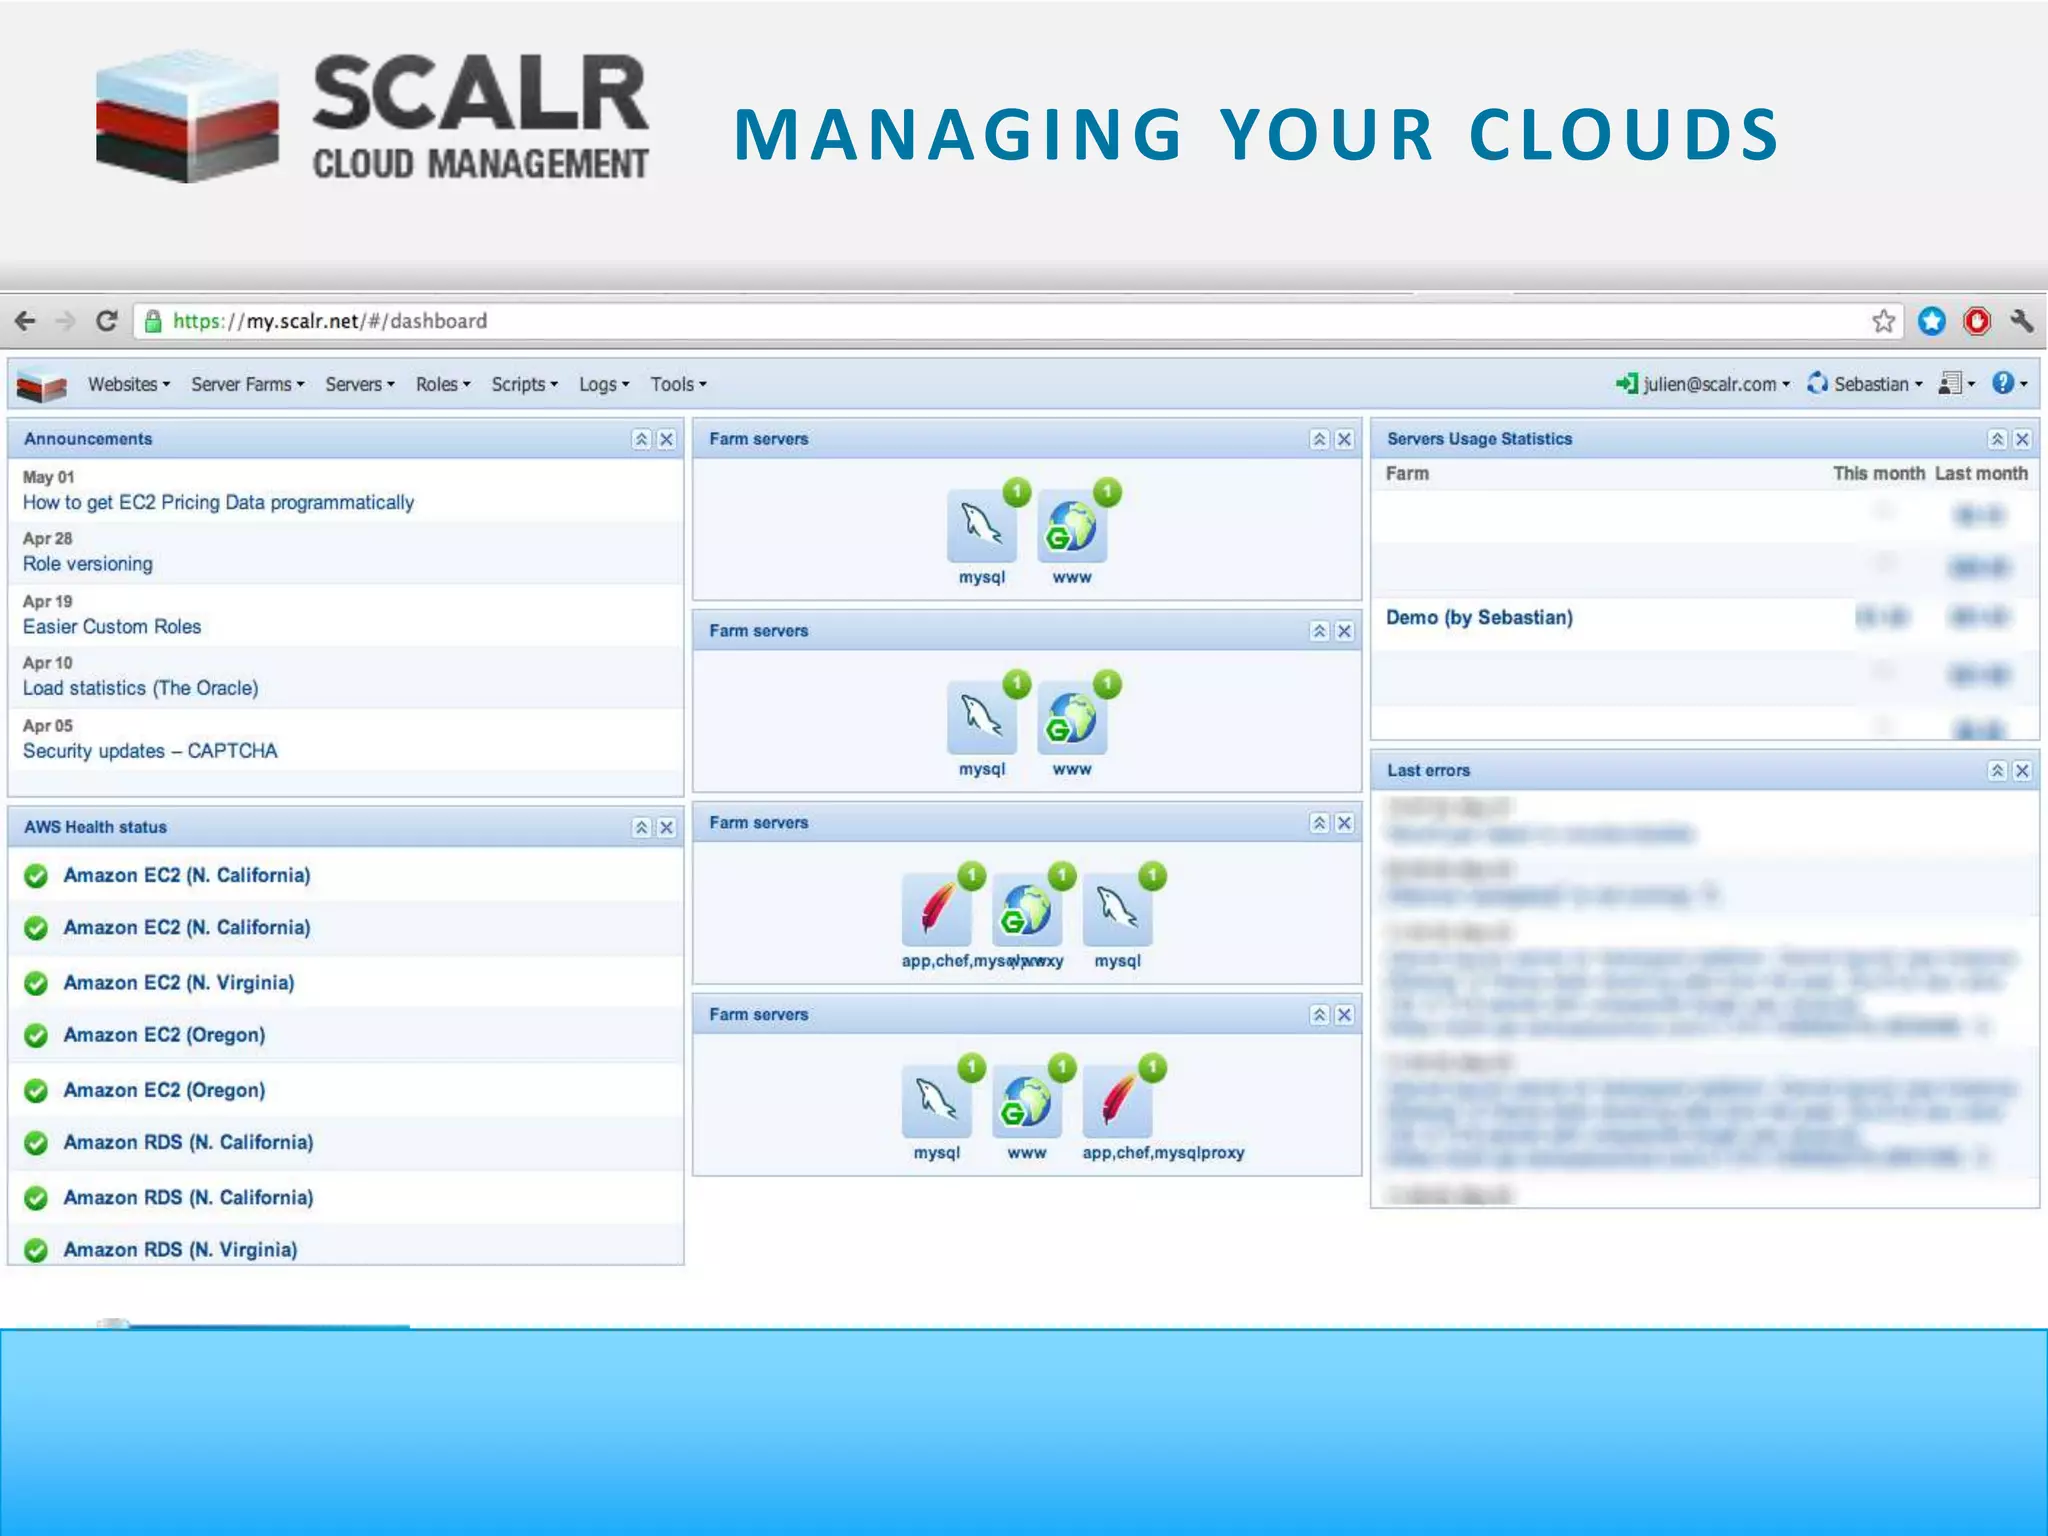Collapse the Announcements panel

coord(641,439)
